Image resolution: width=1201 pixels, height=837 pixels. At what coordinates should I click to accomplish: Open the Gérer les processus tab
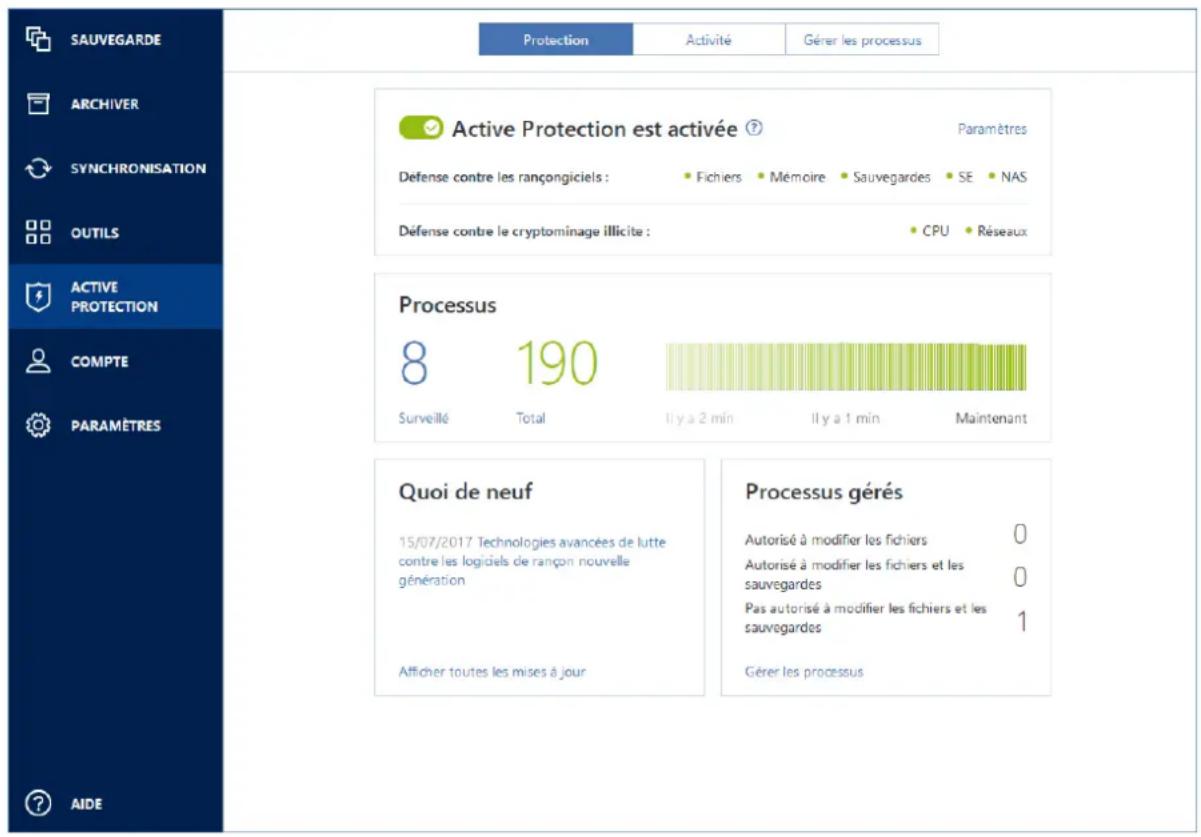862,40
